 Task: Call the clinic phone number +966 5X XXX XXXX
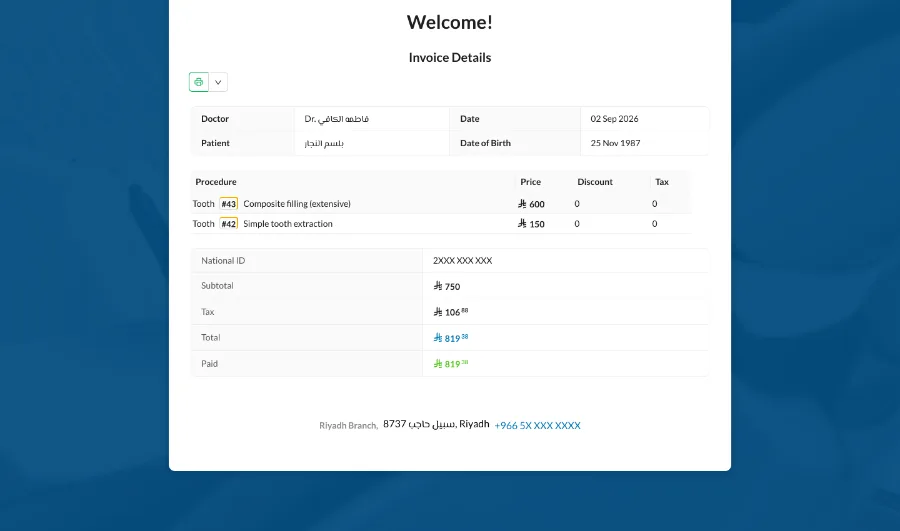pos(537,425)
